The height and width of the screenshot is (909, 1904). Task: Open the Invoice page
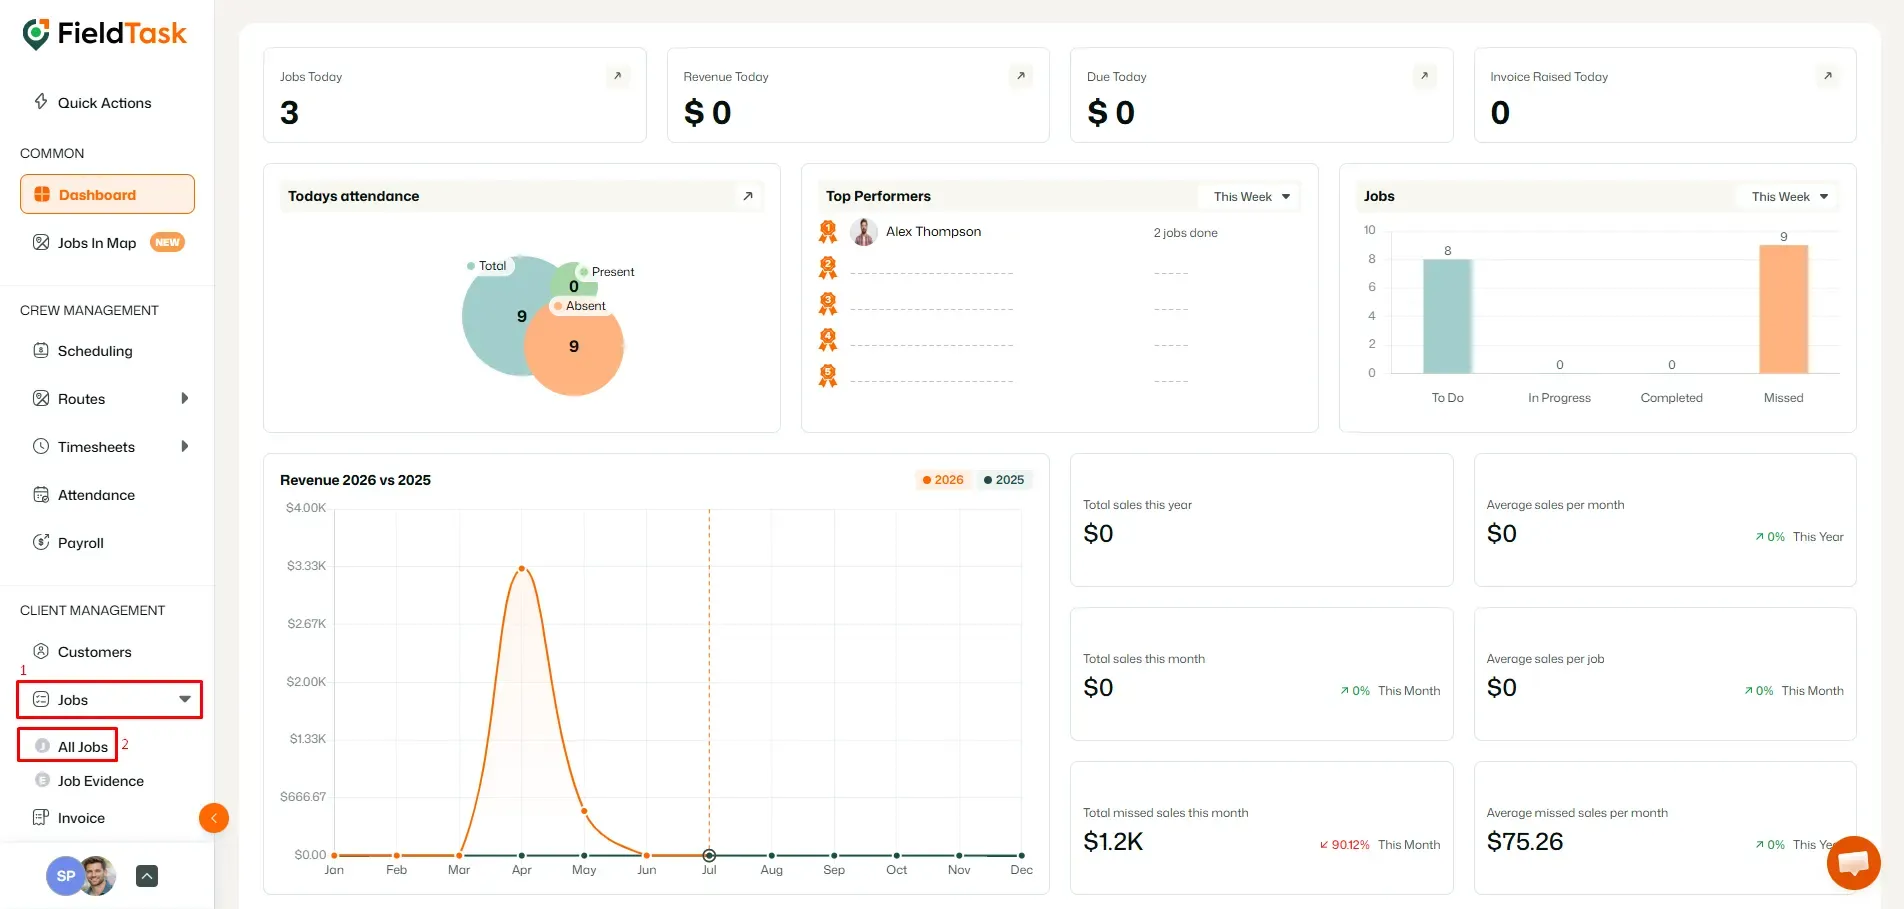tap(81, 818)
